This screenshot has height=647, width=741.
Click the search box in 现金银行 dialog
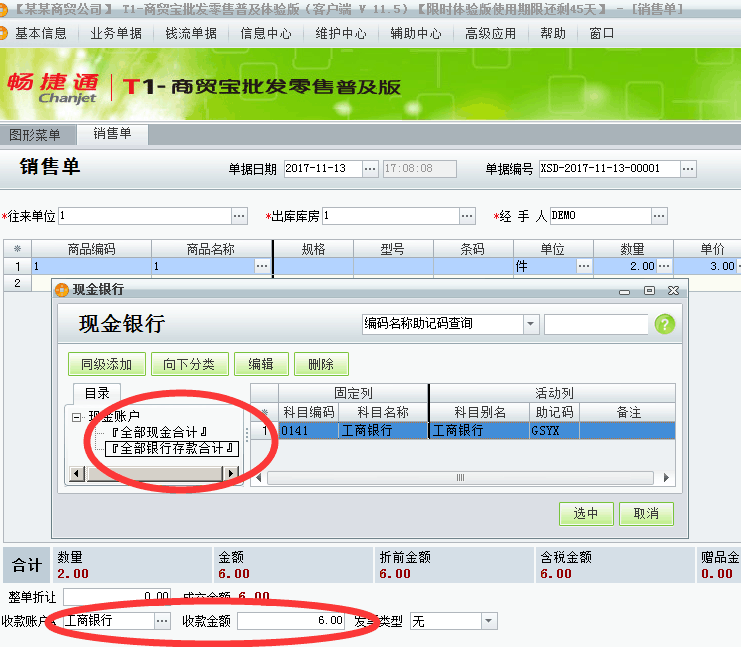tap(596, 324)
